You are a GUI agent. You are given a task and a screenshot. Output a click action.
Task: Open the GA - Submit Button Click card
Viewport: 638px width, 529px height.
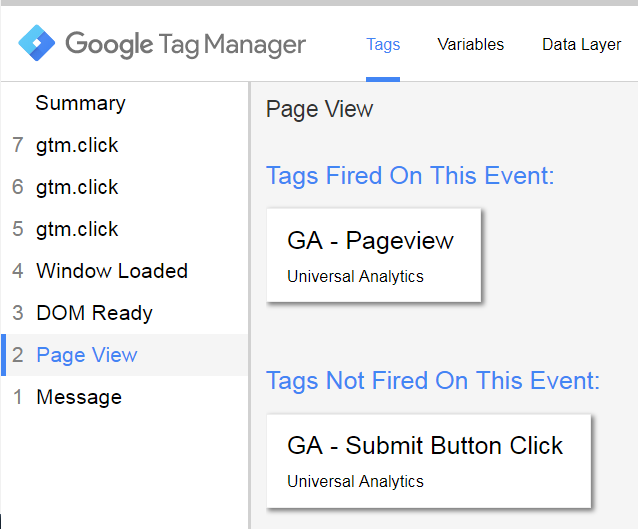click(x=428, y=461)
